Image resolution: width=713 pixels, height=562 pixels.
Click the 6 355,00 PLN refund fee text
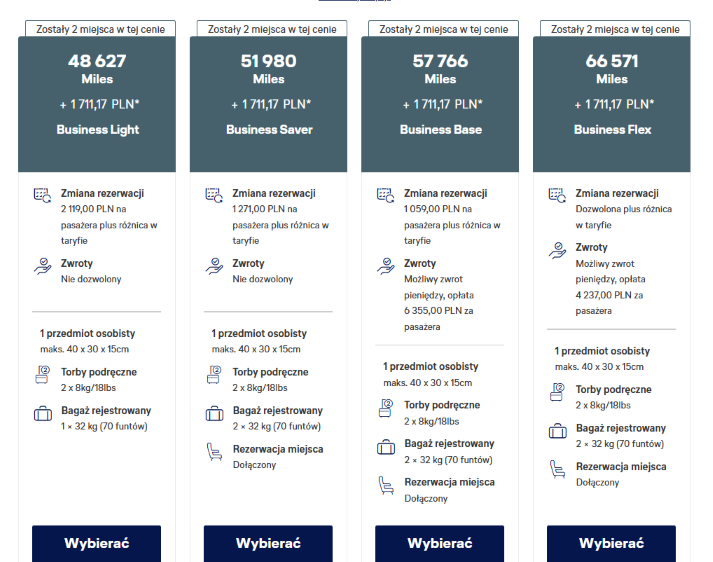point(439,303)
